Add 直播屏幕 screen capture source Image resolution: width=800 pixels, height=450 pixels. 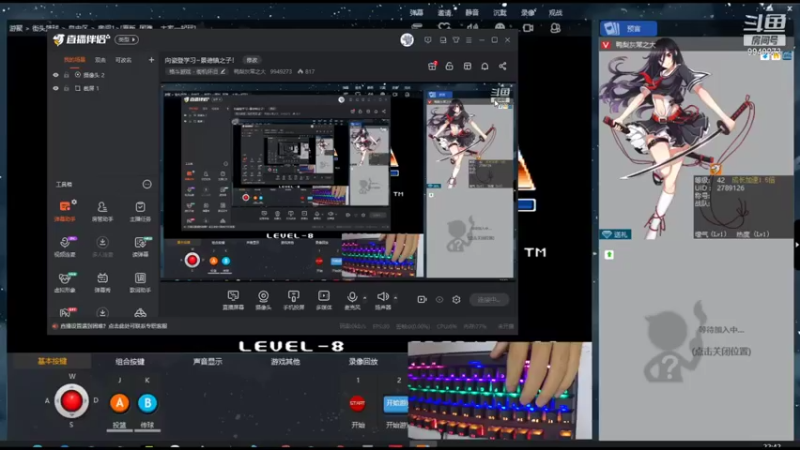(x=233, y=300)
